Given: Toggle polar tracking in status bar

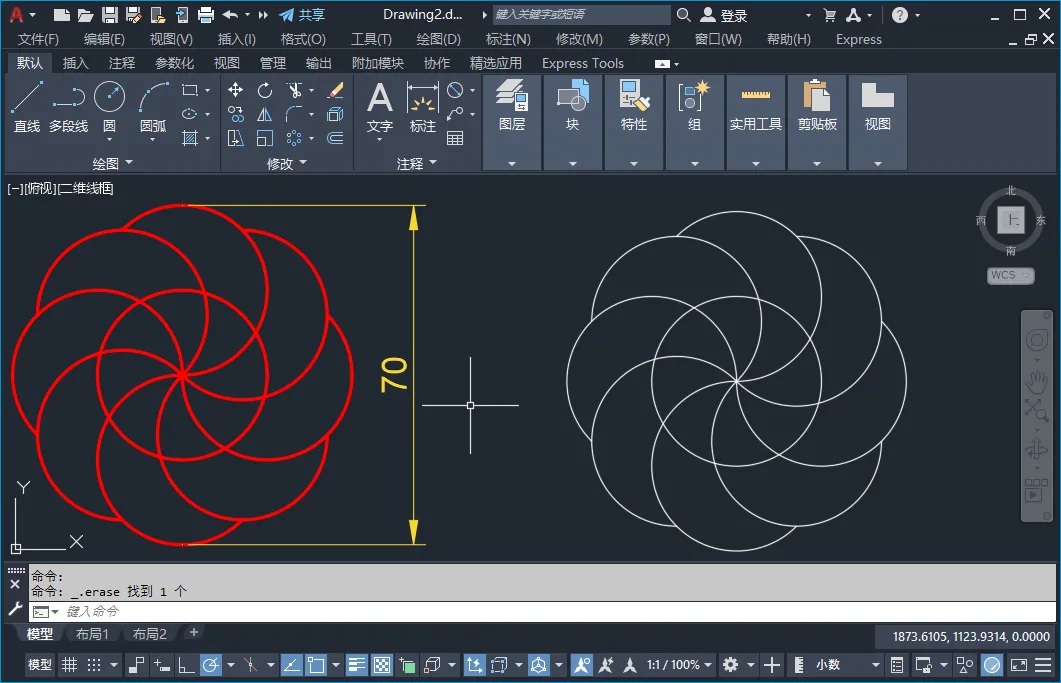Looking at the screenshot, I should 211,665.
